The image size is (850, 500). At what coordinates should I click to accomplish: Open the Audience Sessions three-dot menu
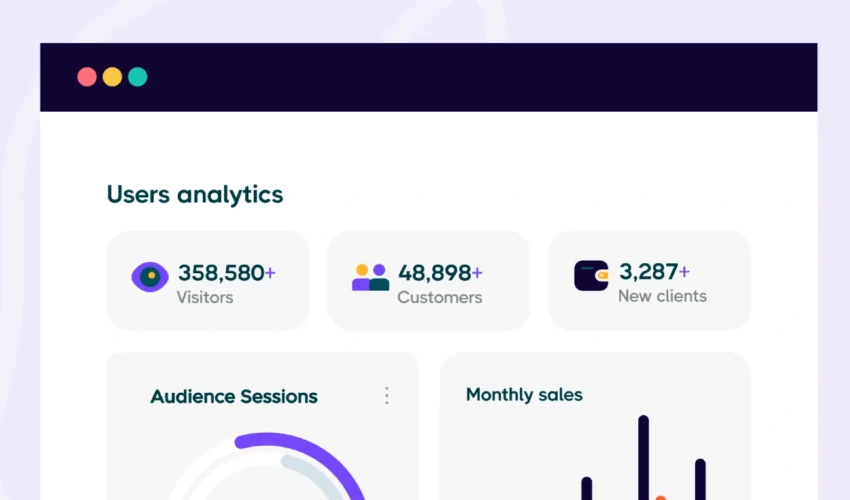387,396
